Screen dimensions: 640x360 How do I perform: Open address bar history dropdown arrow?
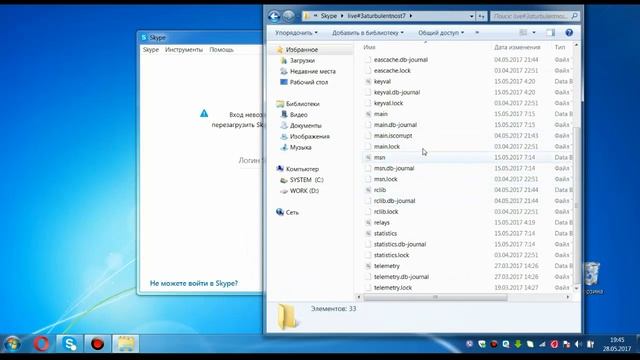(471, 16)
